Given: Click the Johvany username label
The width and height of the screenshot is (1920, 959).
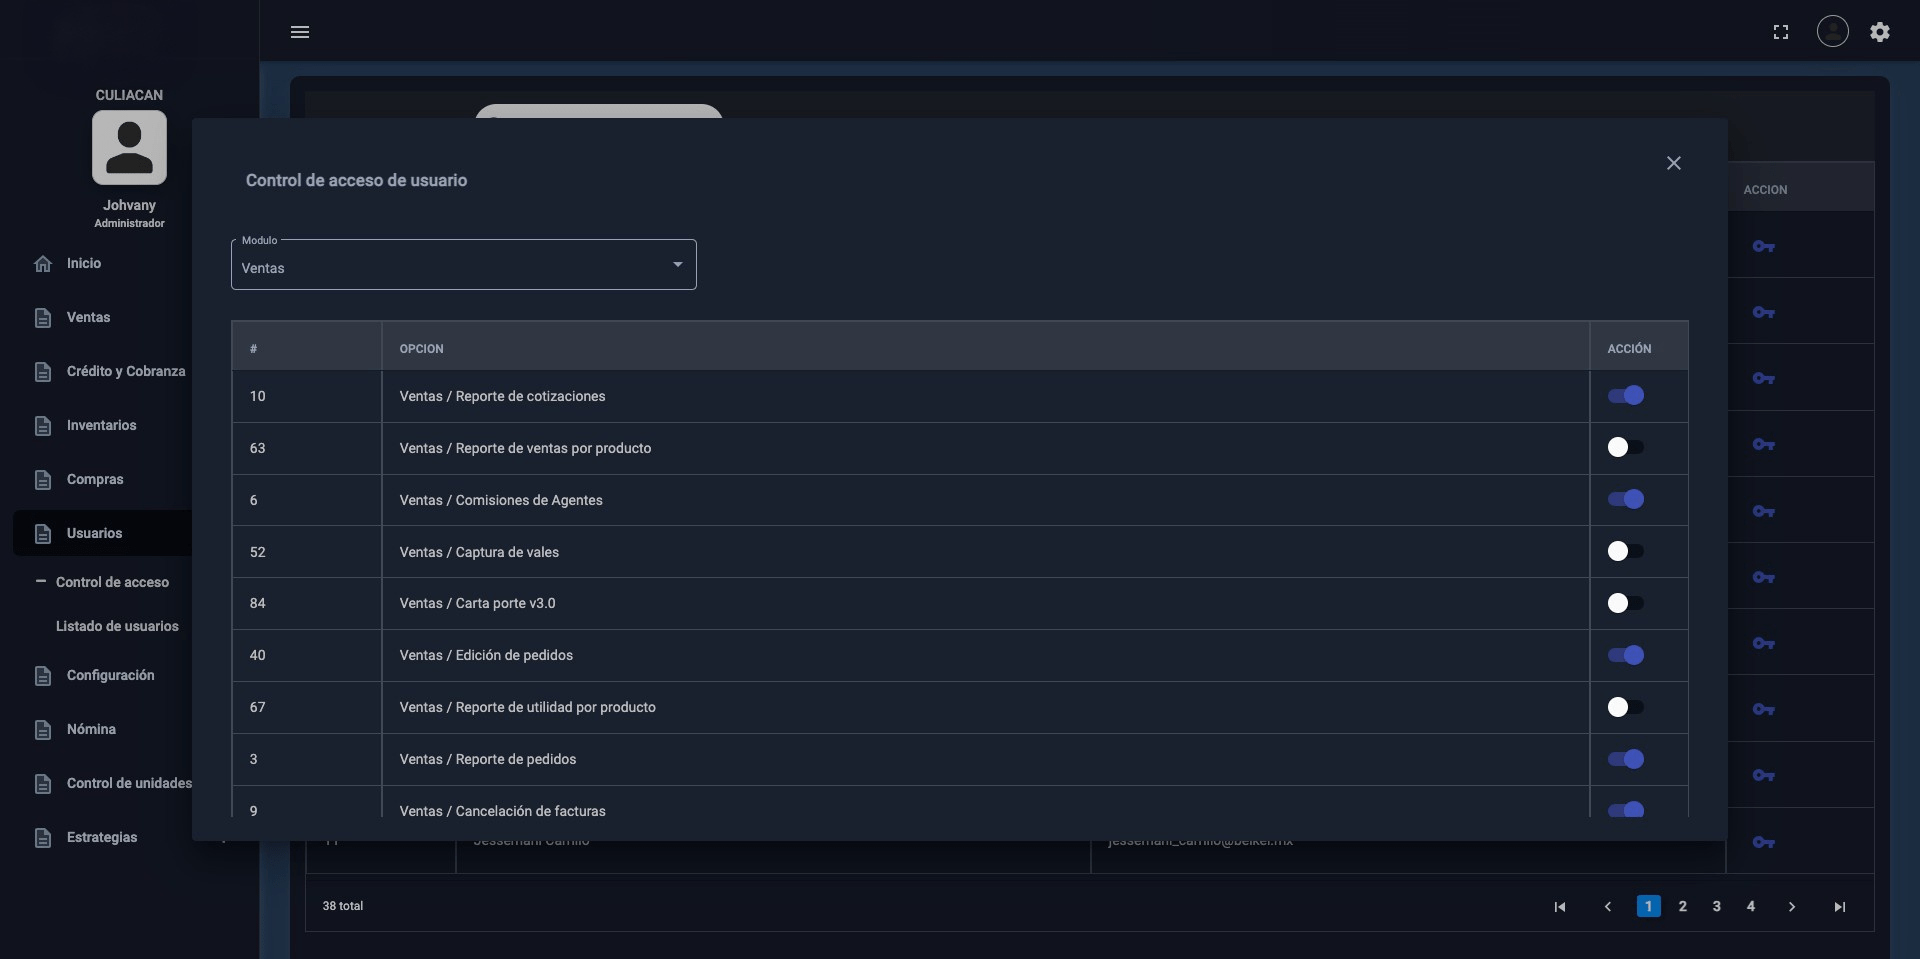Looking at the screenshot, I should [x=129, y=205].
